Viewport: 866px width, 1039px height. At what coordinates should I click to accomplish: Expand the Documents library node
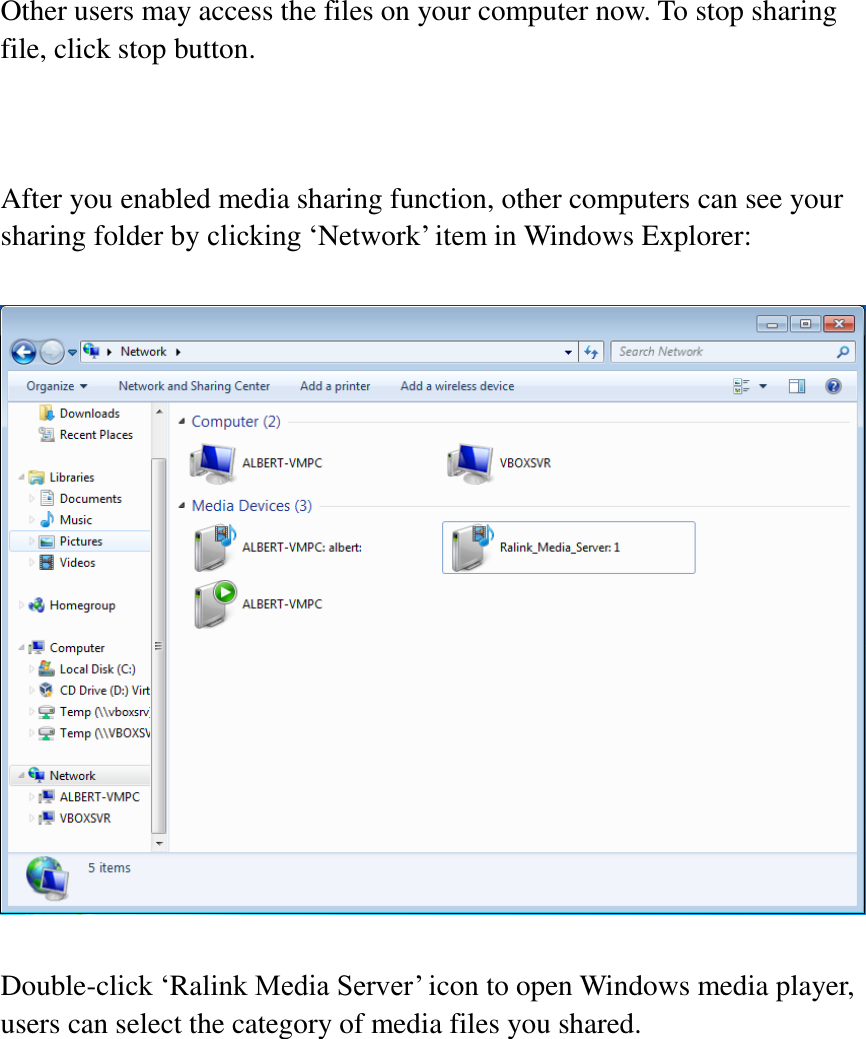coord(31,498)
